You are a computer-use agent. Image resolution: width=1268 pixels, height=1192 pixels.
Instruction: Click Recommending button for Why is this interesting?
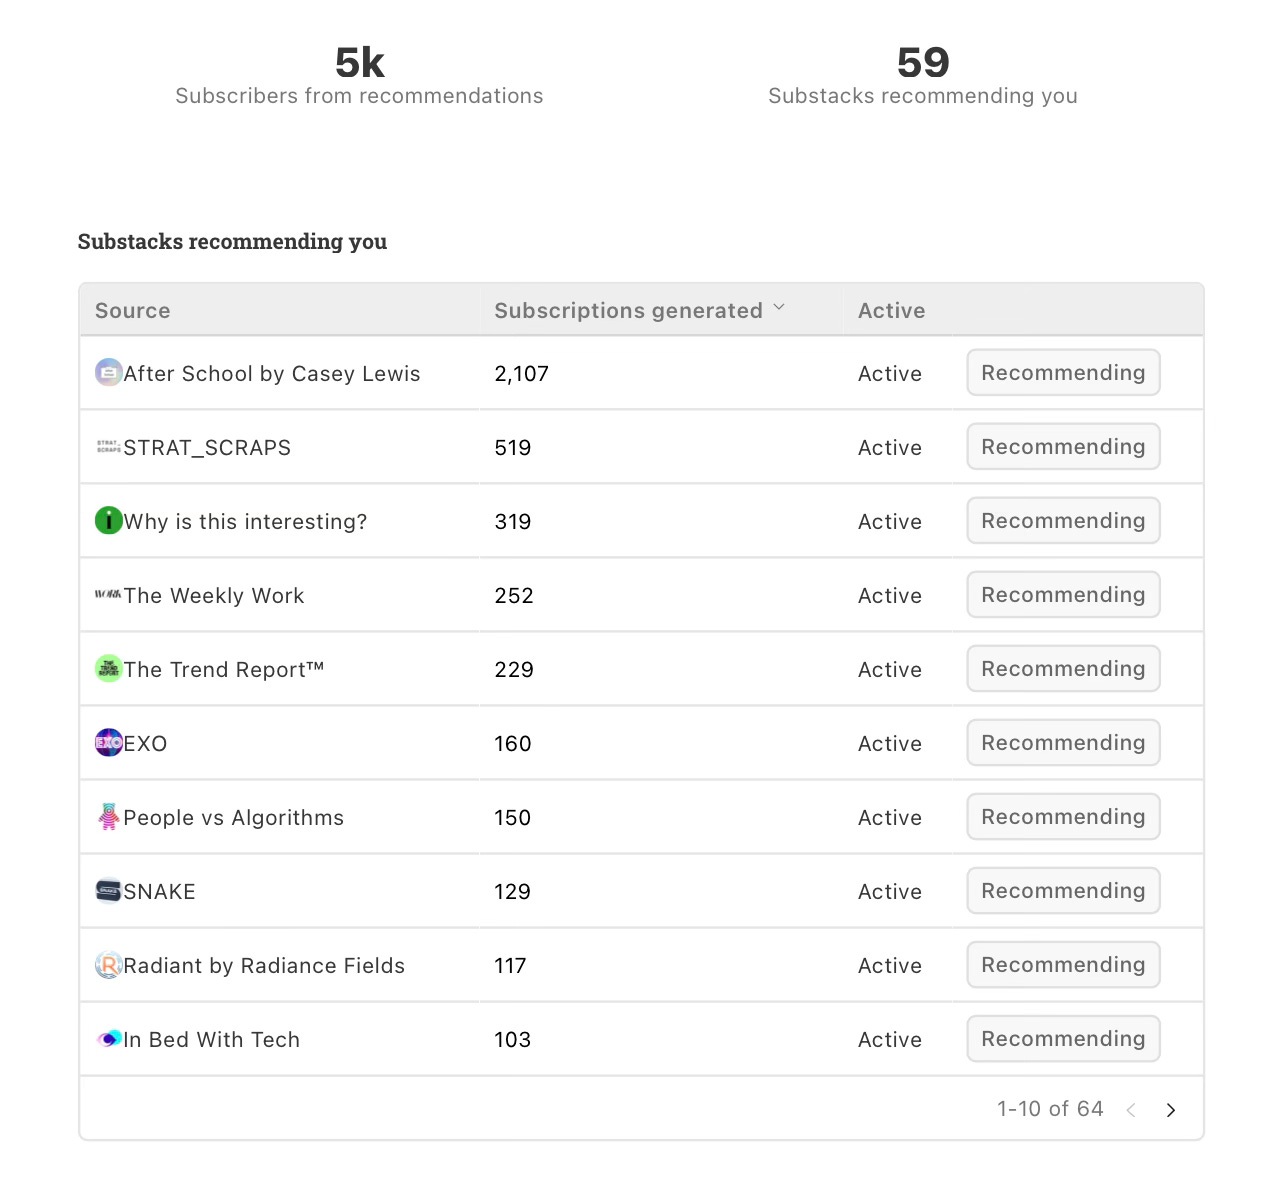(1063, 521)
